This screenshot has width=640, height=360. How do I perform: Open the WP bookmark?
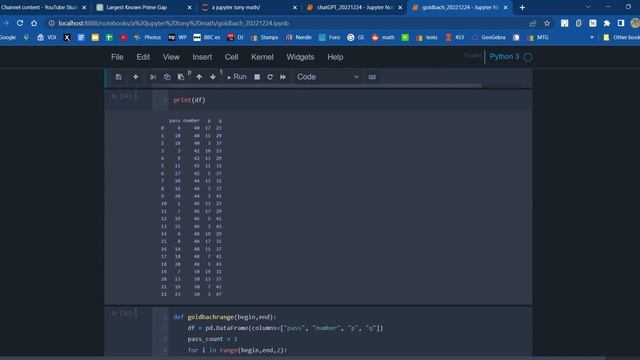coord(178,37)
